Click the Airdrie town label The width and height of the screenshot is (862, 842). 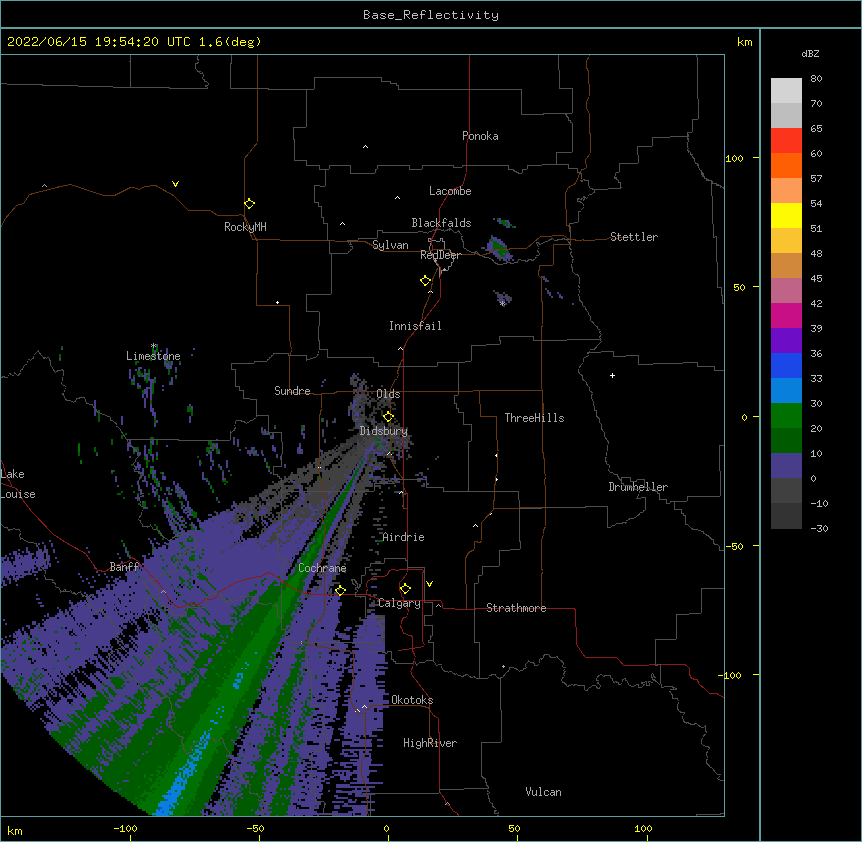pos(404,537)
